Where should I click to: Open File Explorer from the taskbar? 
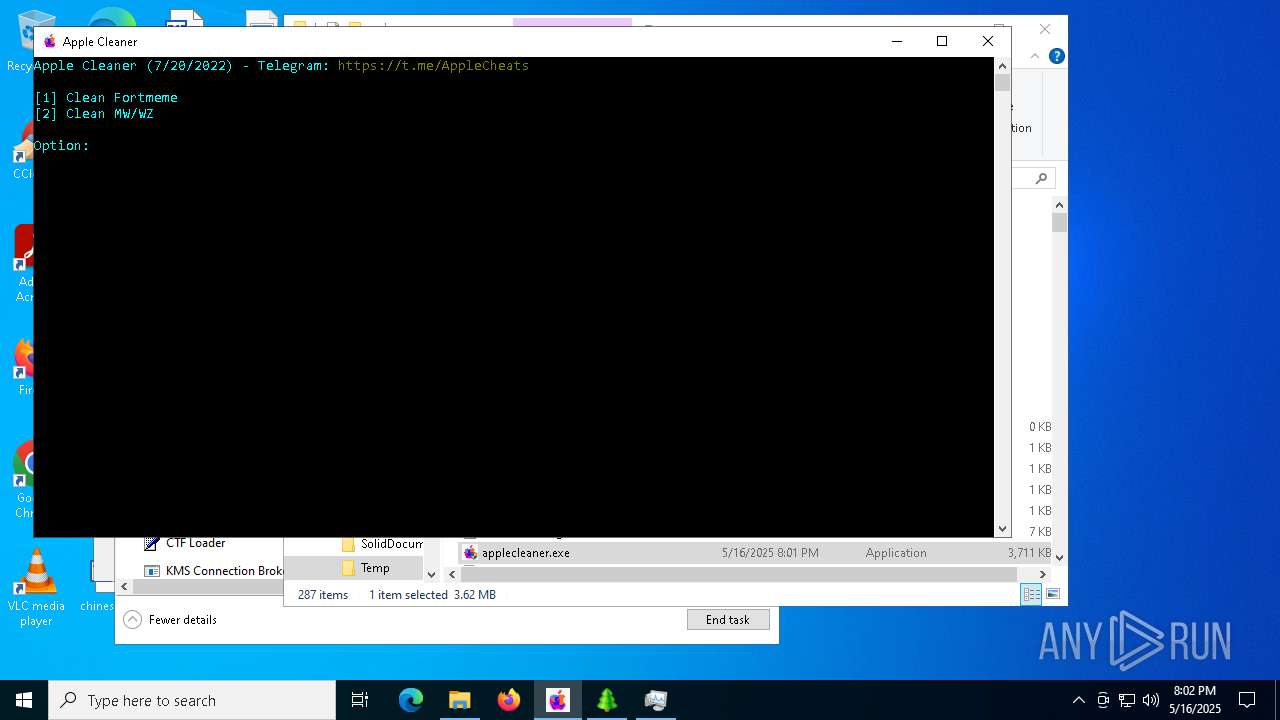(459, 700)
